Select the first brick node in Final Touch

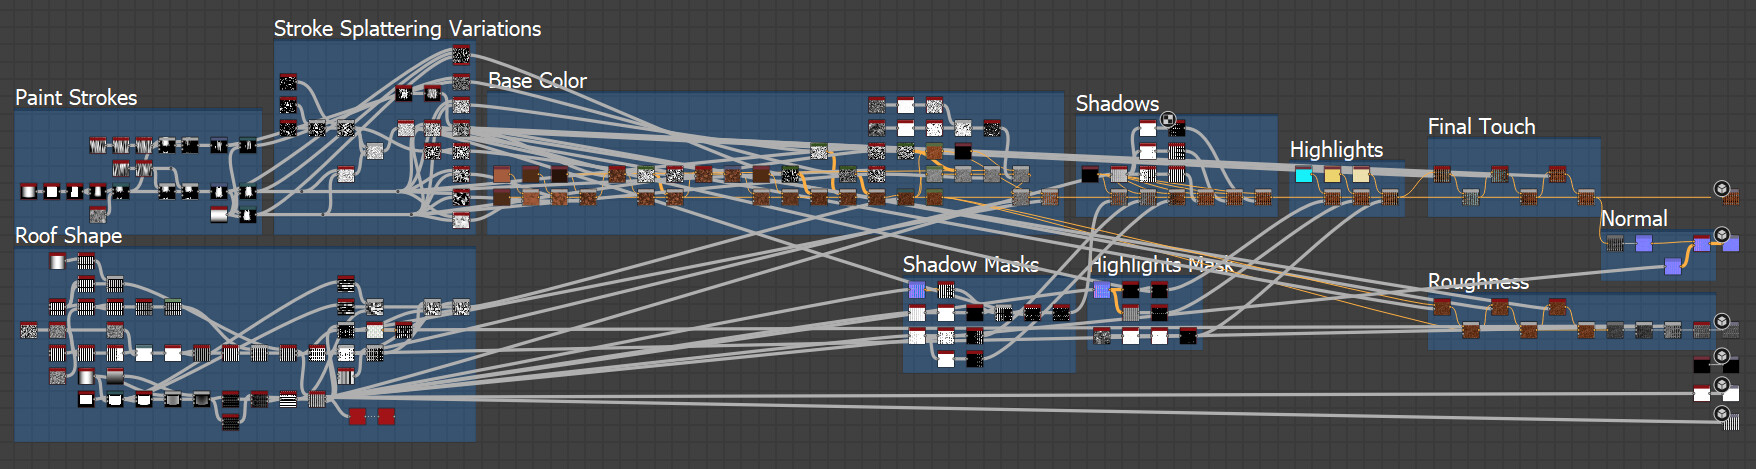pyautogui.click(x=1441, y=174)
